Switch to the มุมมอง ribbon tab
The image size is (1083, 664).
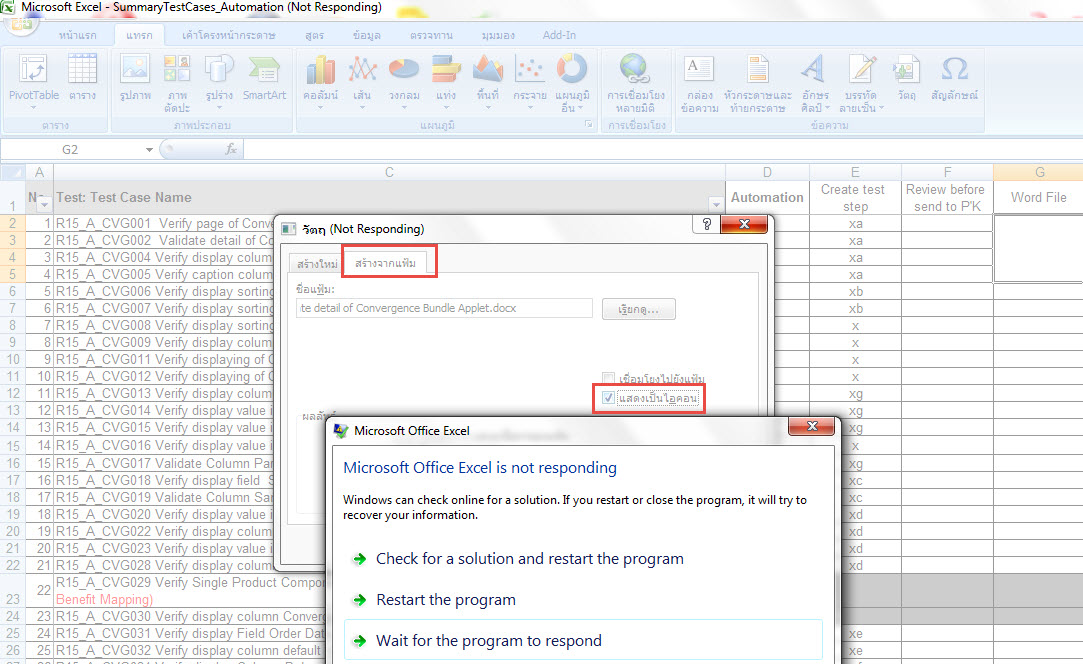498,35
